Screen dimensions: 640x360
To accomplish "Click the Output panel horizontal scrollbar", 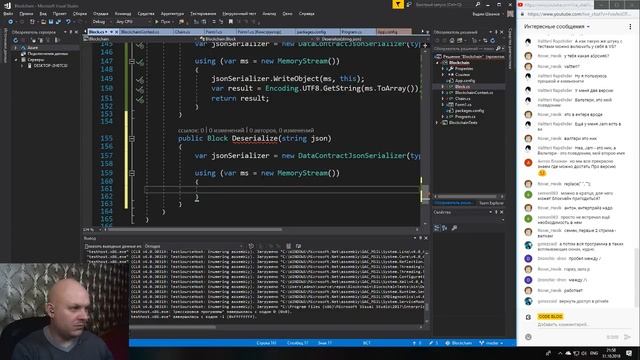I will coord(173,327).
